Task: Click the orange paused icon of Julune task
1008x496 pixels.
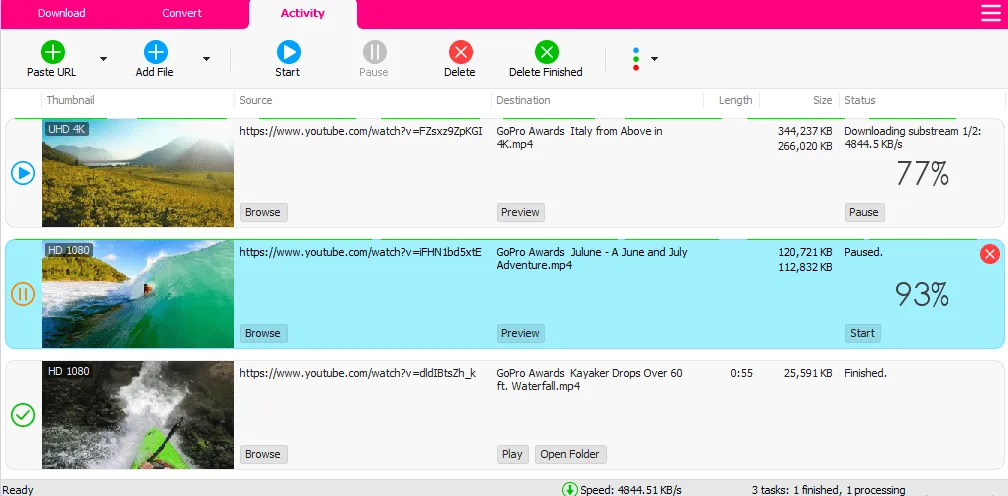Action: coord(23,294)
